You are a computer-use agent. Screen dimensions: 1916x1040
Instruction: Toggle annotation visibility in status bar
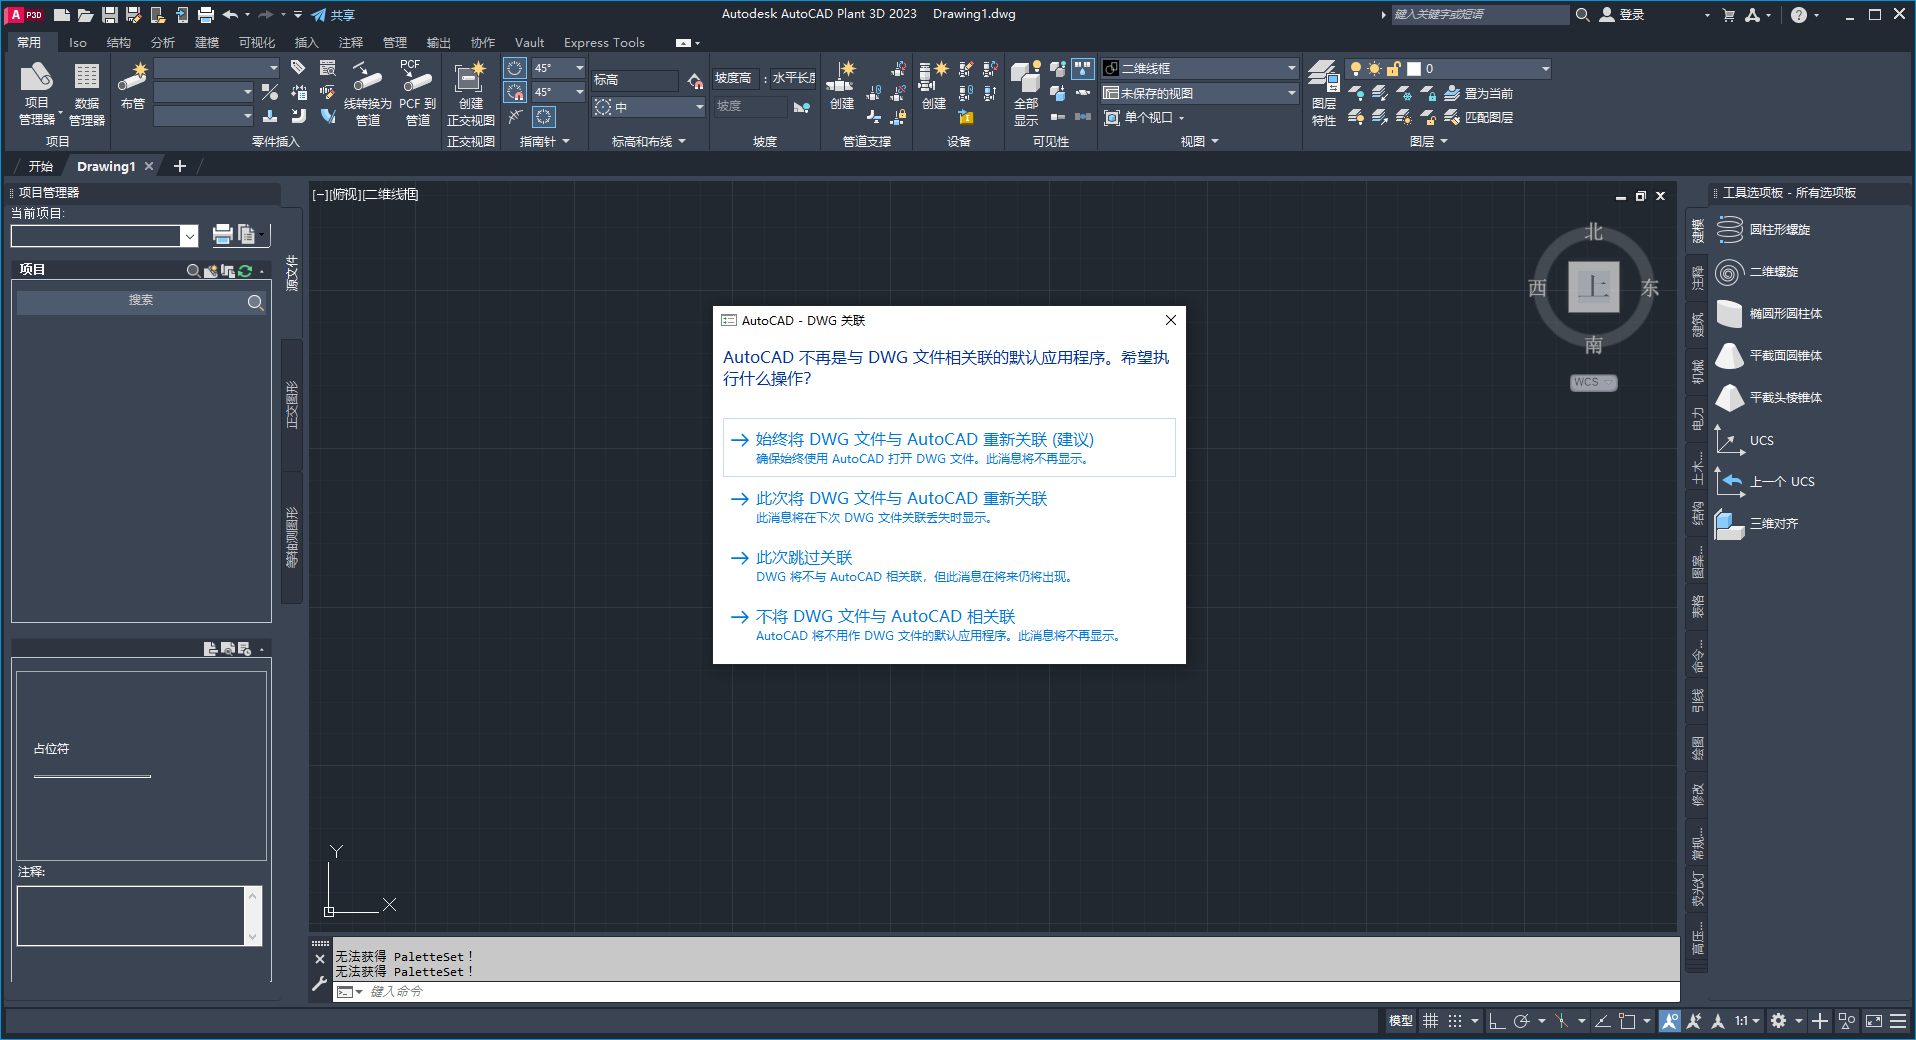(x=1670, y=1021)
